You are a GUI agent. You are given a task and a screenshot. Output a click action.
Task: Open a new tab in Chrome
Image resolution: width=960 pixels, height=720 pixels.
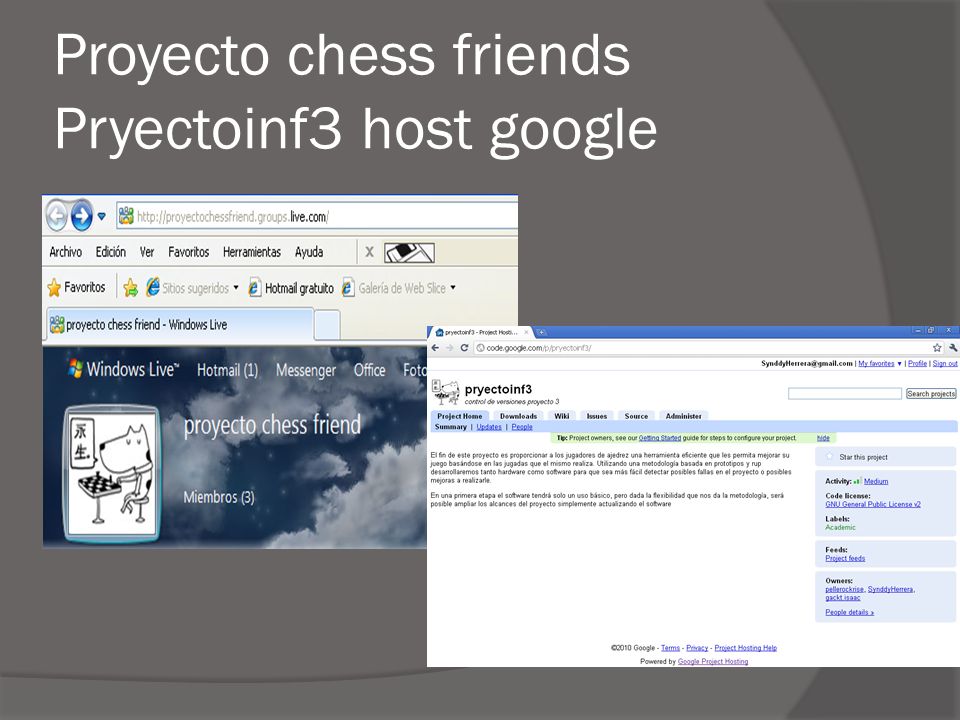(542, 332)
